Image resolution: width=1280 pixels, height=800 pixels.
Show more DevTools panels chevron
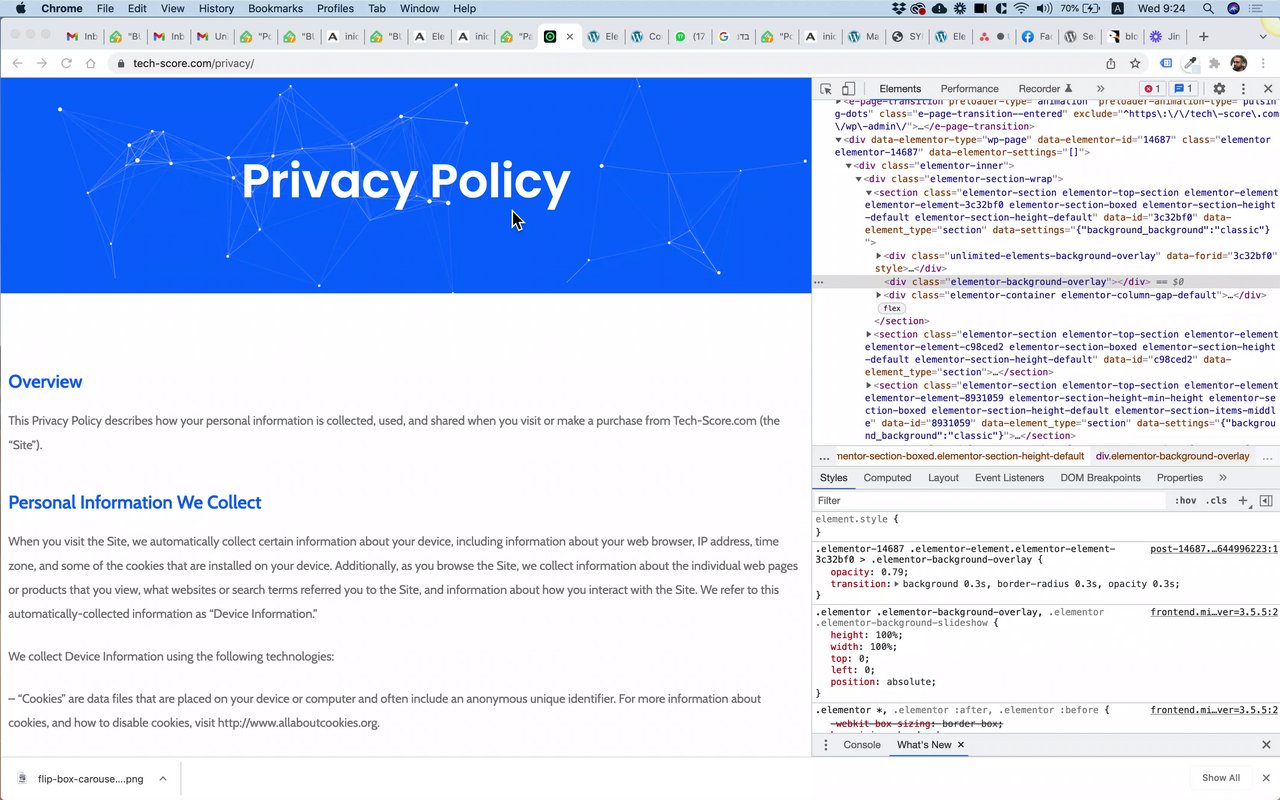tap(1100, 89)
